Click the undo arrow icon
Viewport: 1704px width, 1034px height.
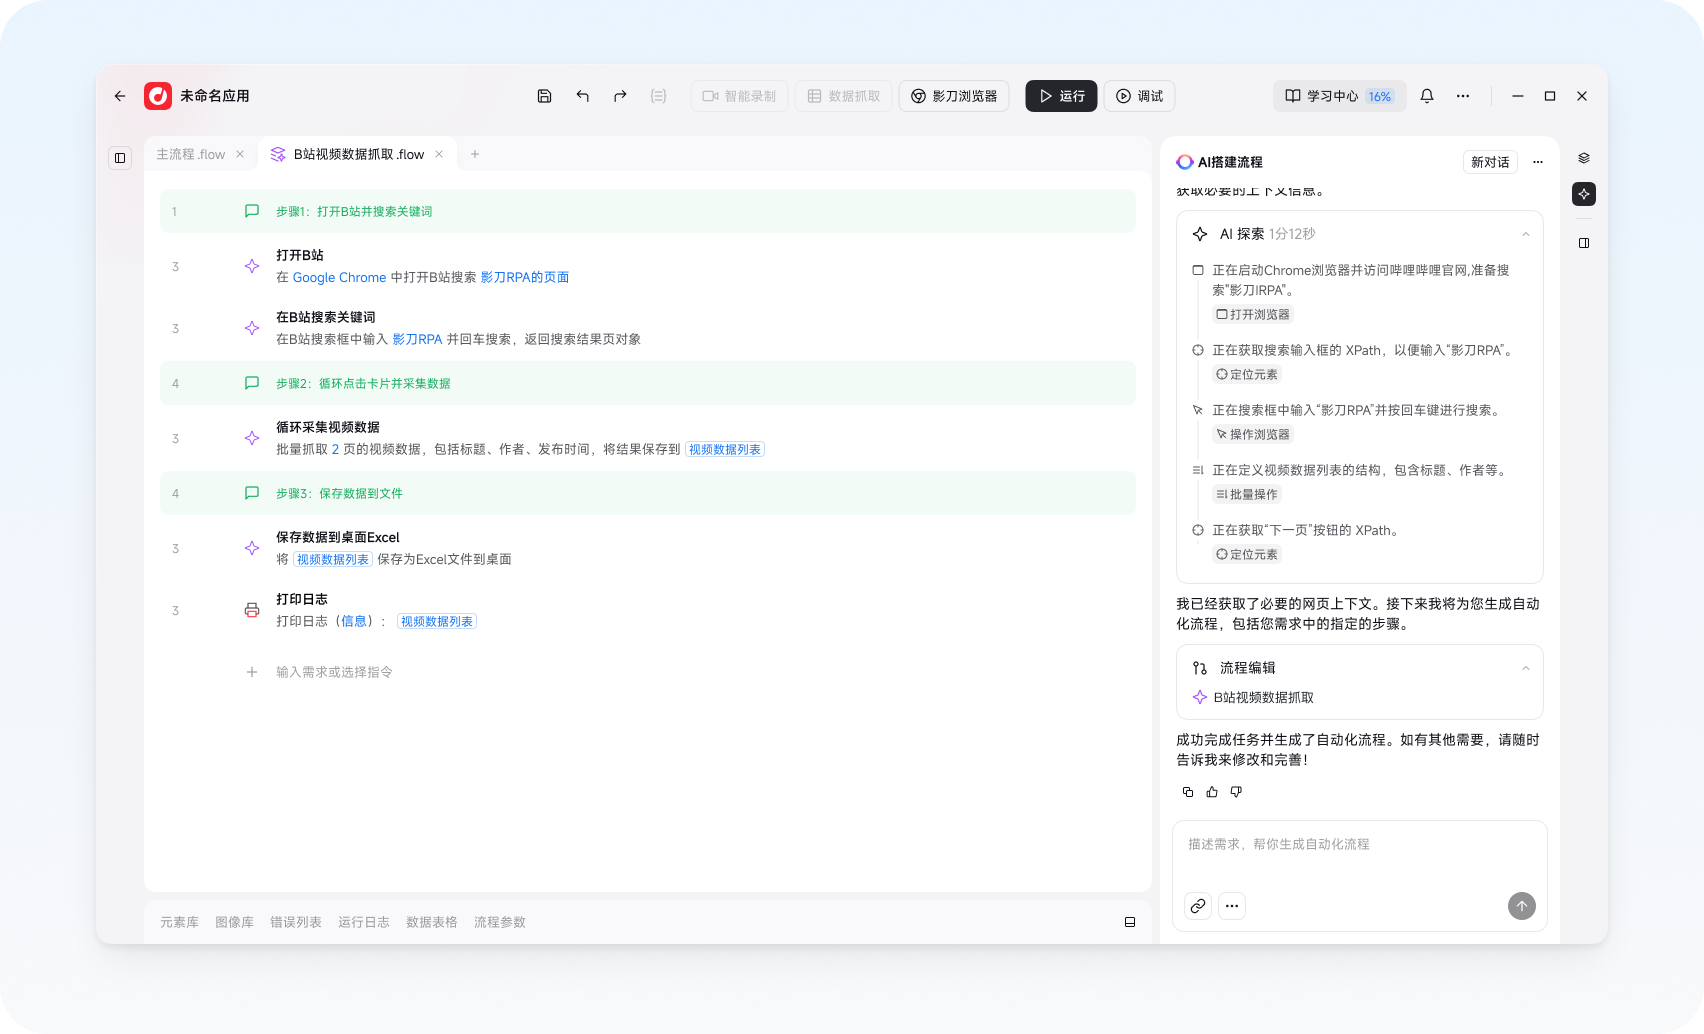tap(582, 96)
